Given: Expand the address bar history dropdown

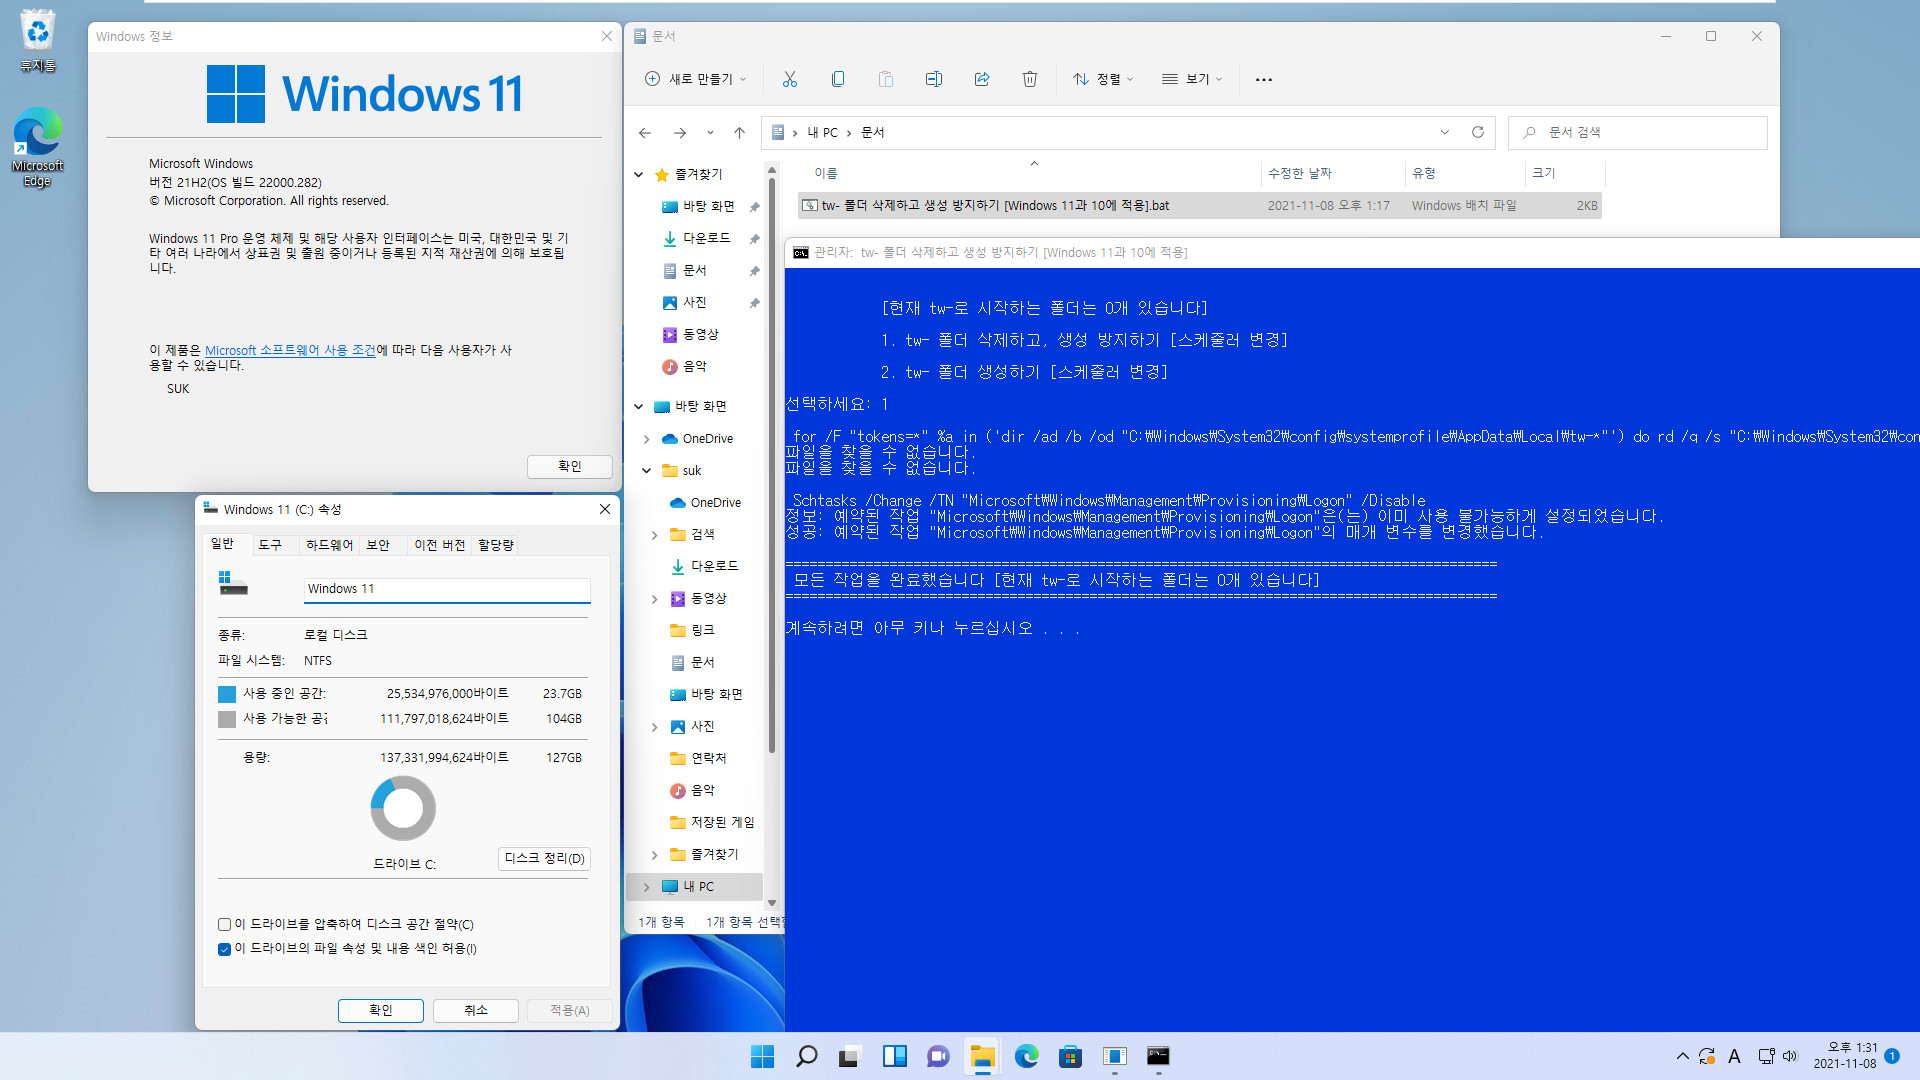Looking at the screenshot, I should click(x=1444, y=132).
